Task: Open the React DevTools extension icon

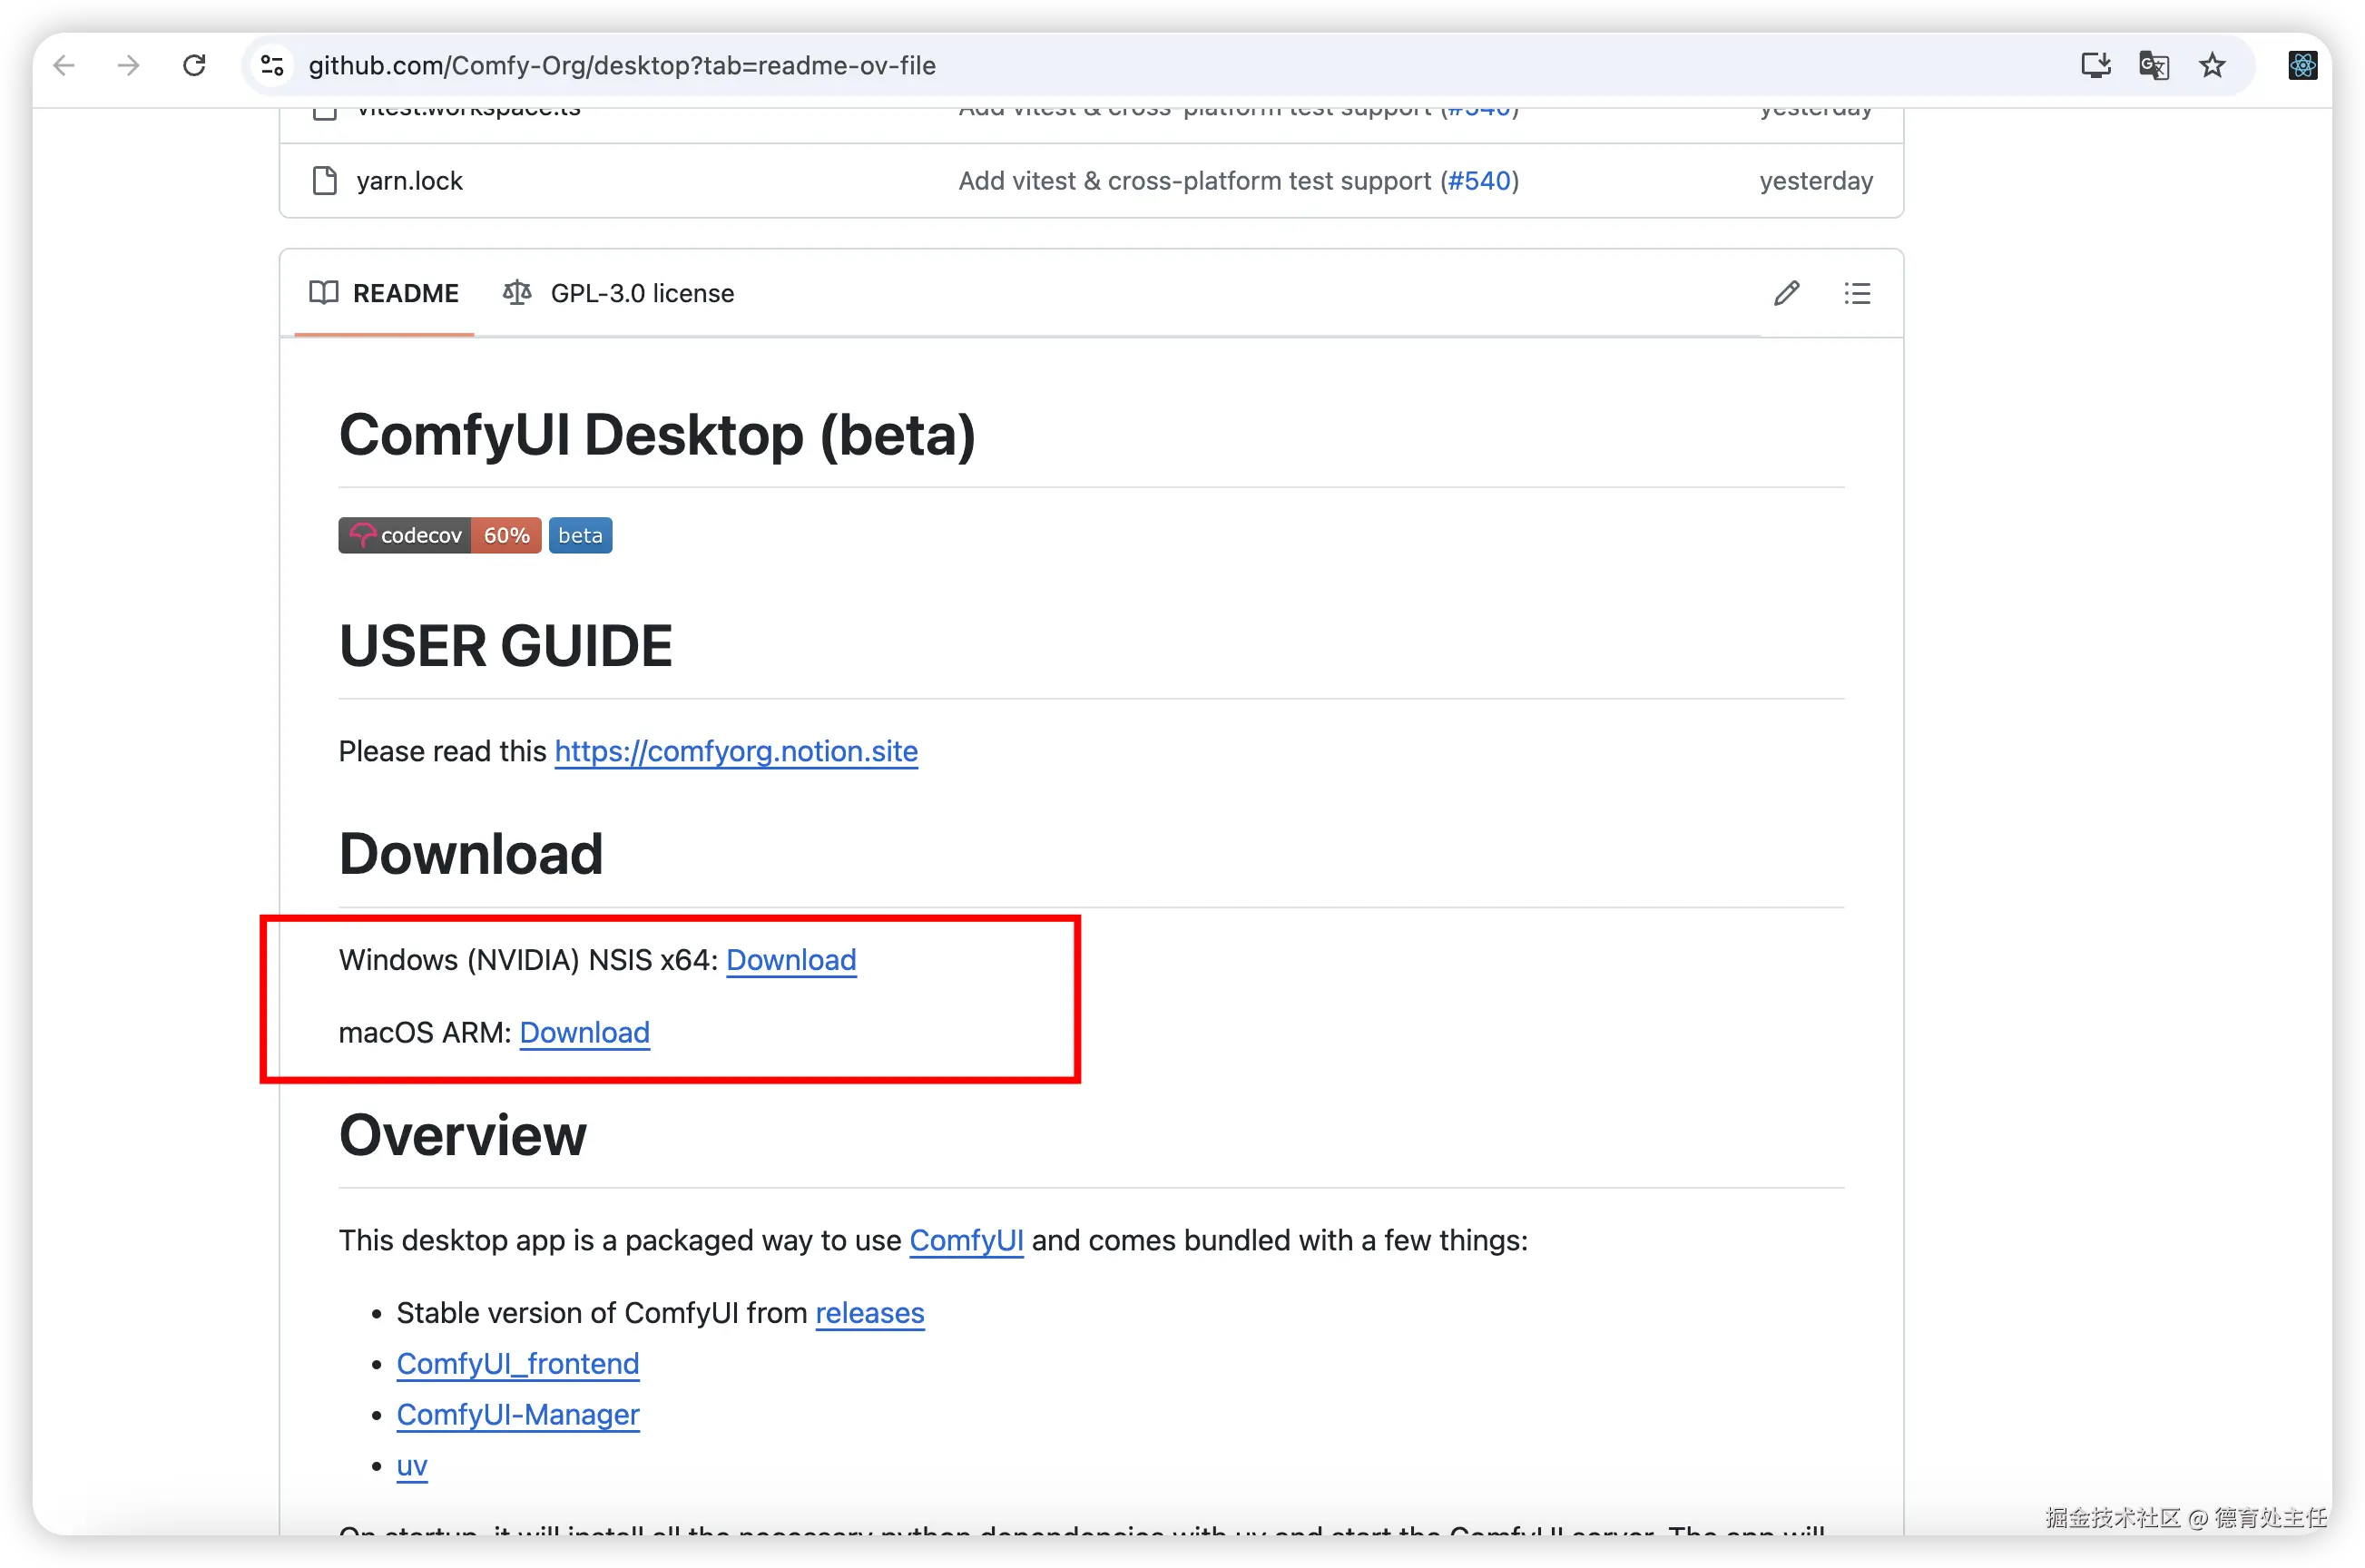Action: tap(2302, 66)
